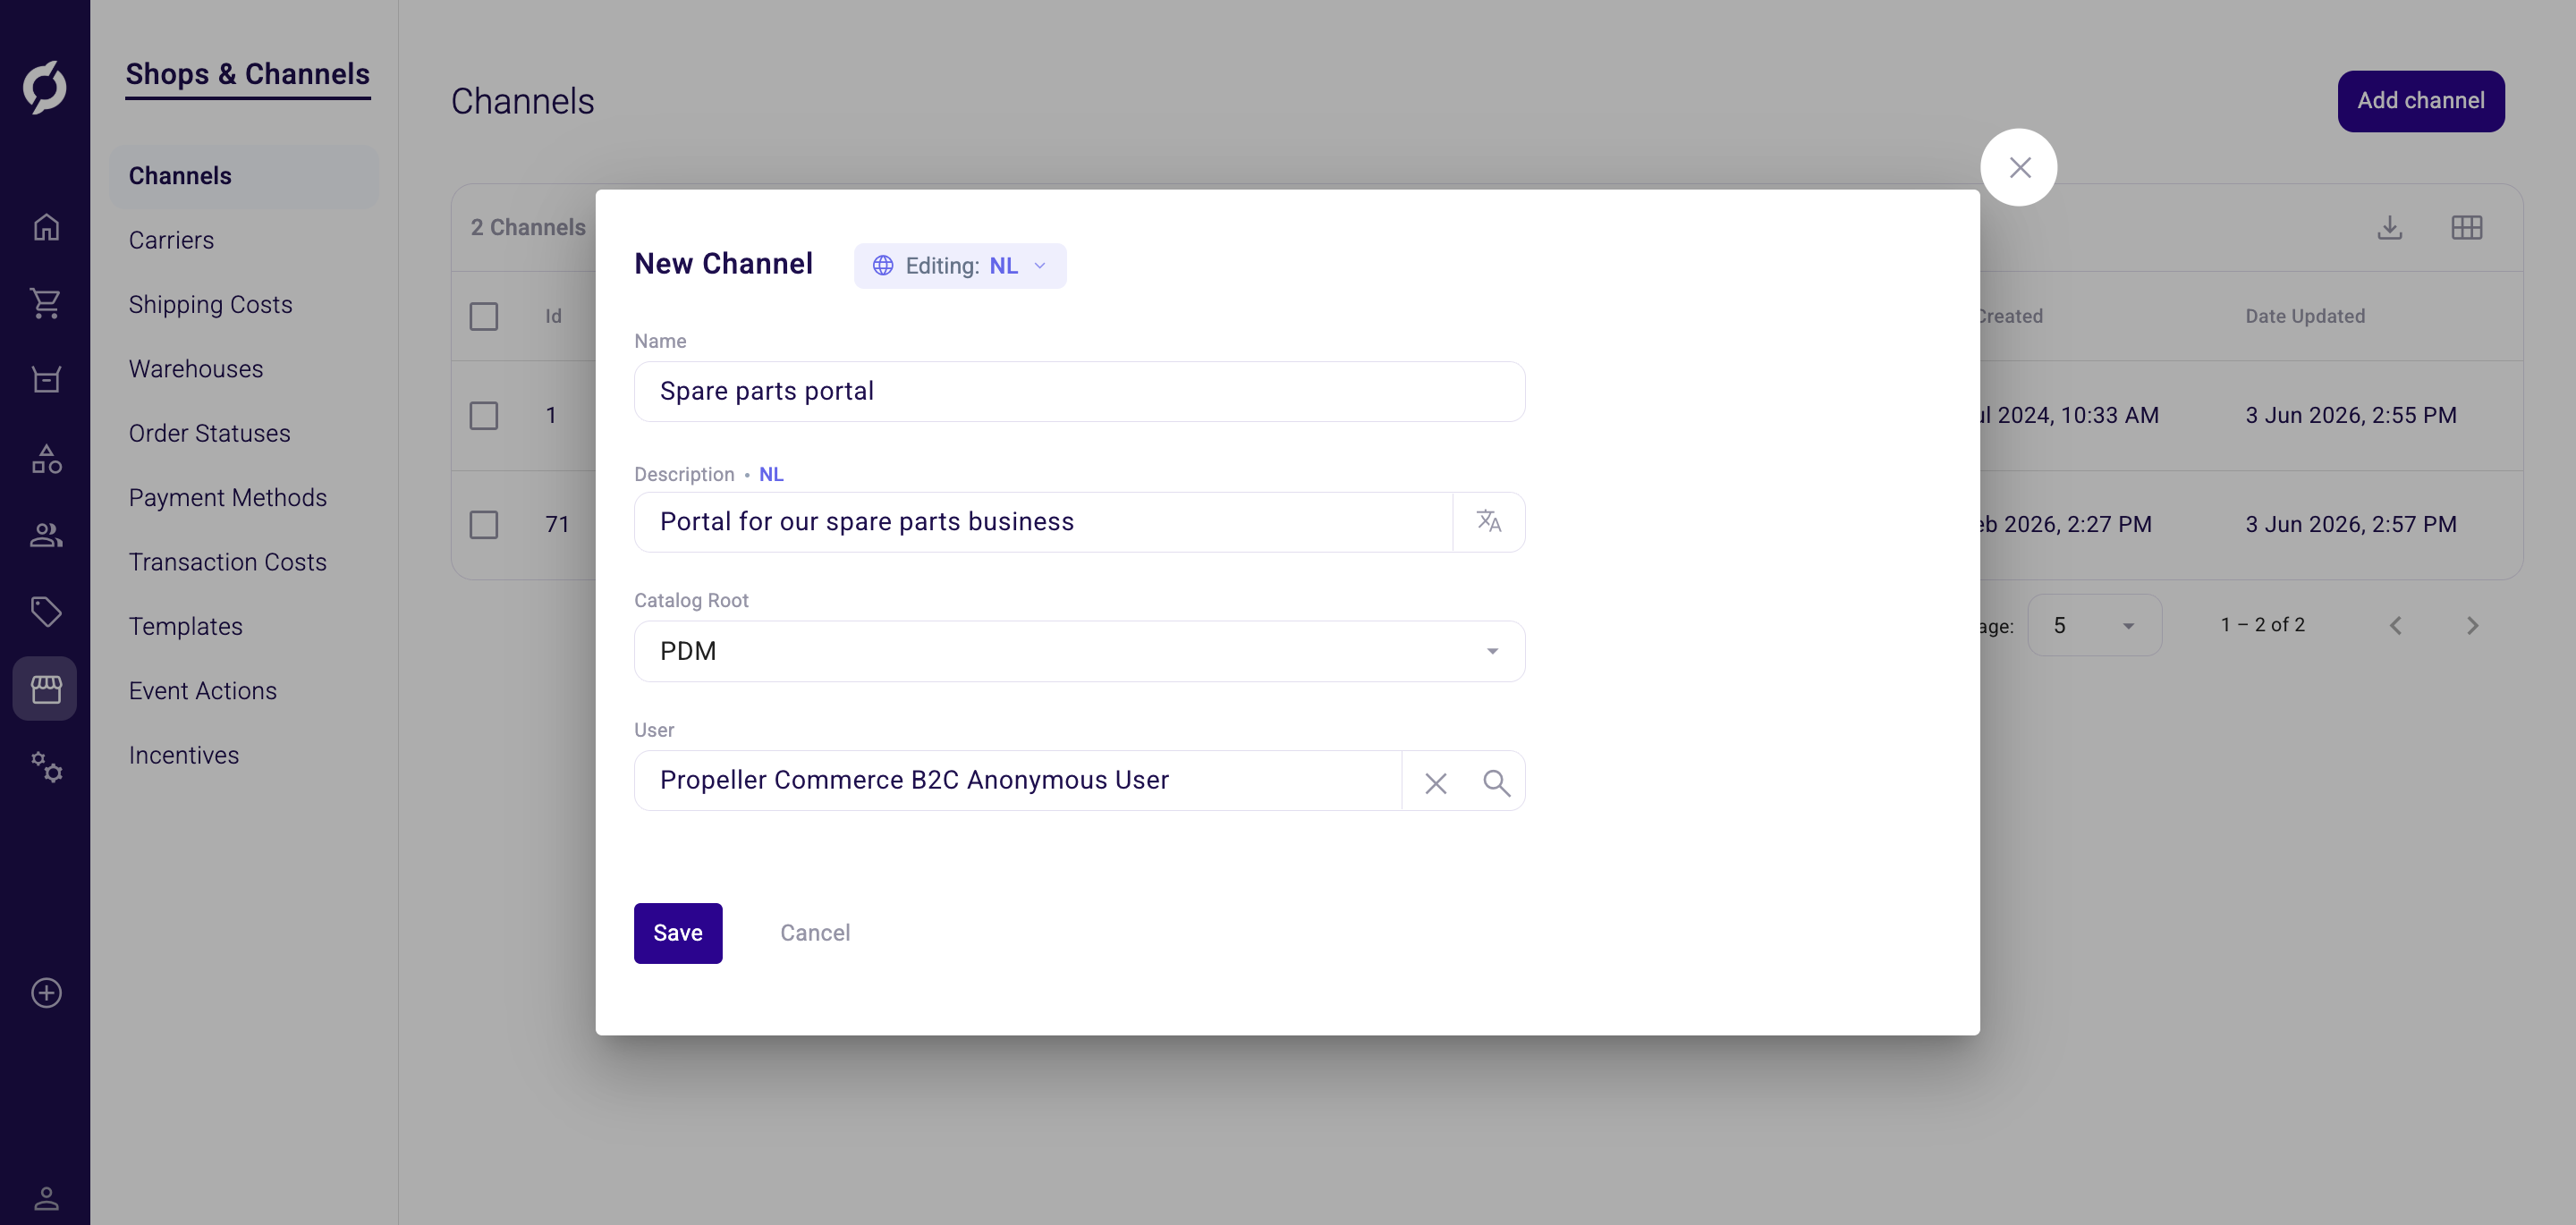2576x1225 pixels.
Task: Click the Propeller logo icon
Action: point(45,87)
